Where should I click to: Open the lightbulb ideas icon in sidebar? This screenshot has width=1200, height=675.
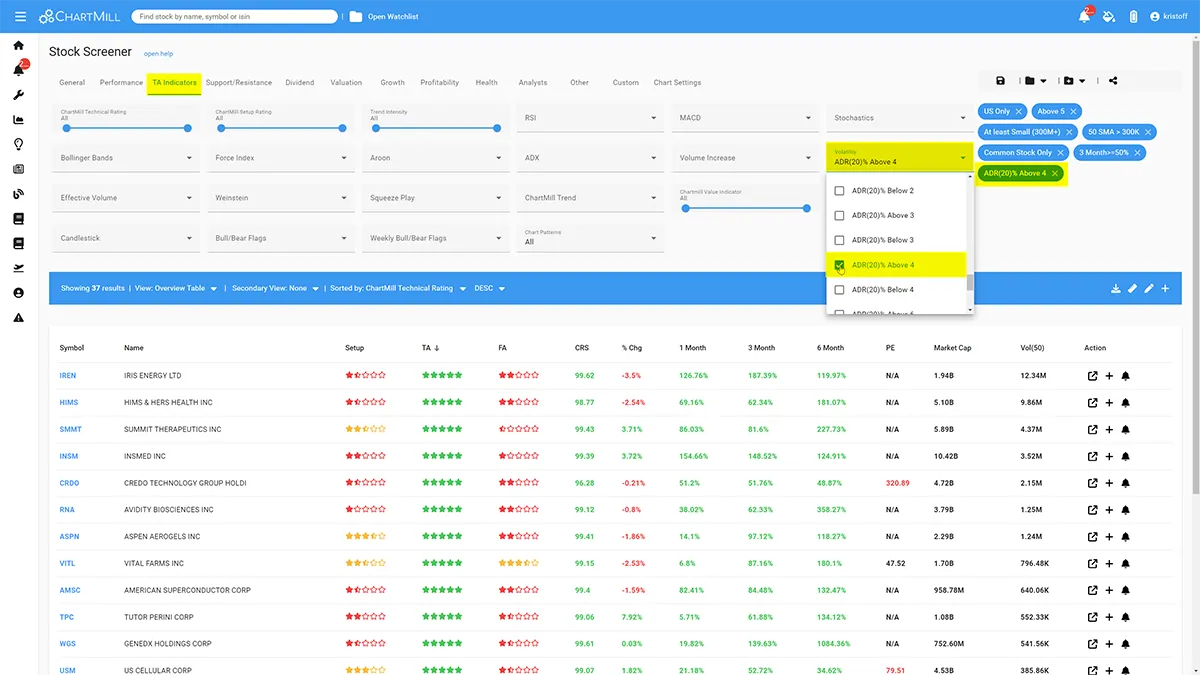(19, 144)
